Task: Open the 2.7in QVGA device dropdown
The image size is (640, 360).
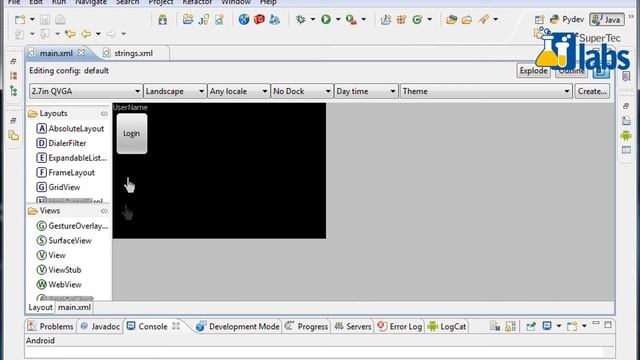Action: [85, 91]
